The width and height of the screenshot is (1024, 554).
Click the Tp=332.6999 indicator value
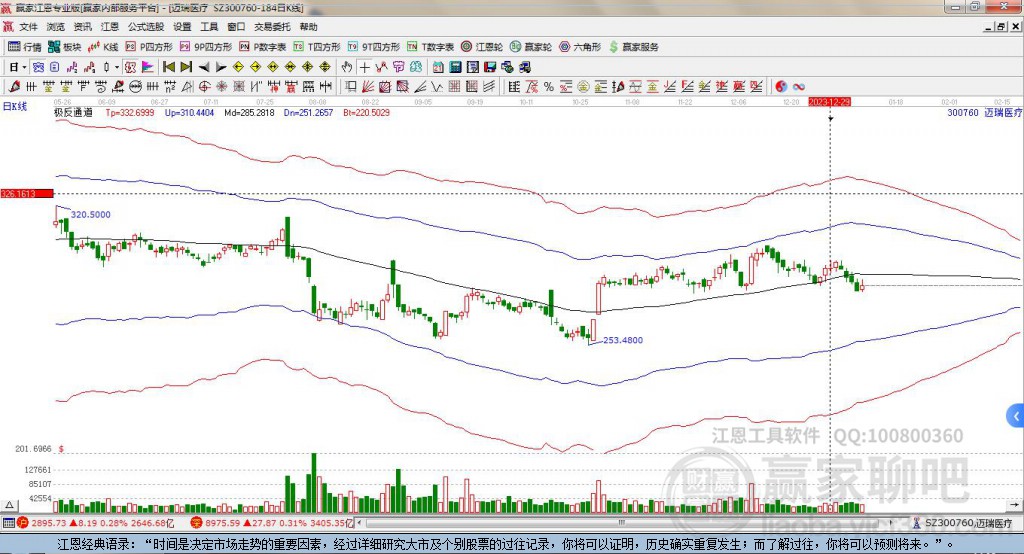[x=130, y=112]
